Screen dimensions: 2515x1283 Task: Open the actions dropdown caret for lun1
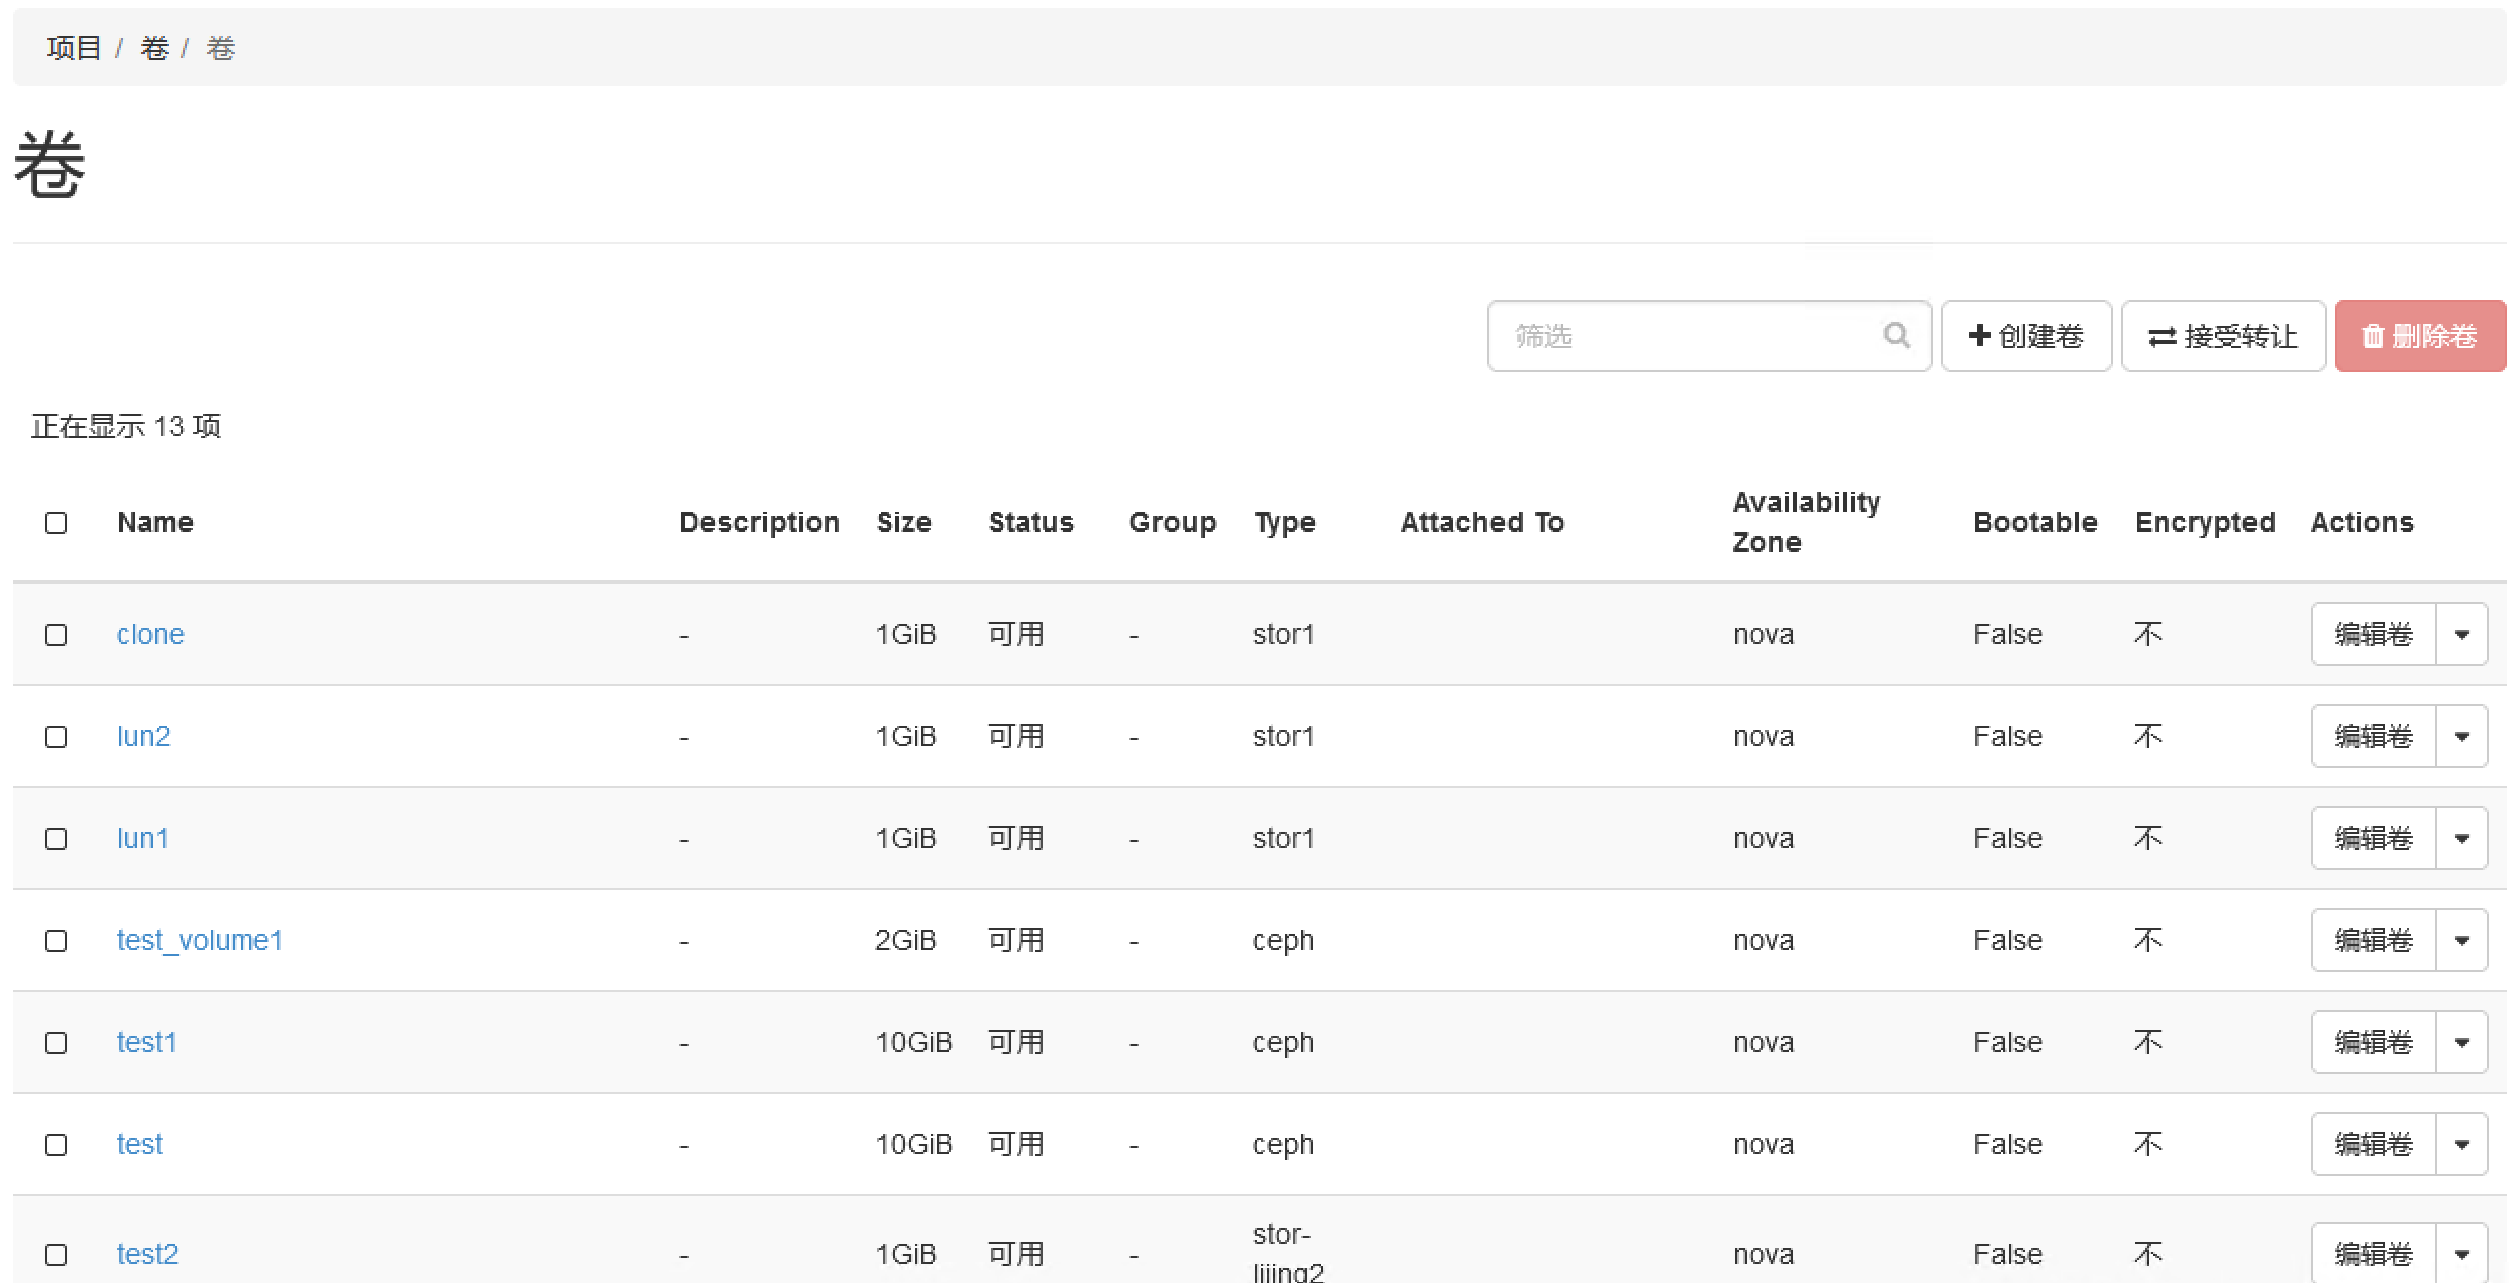click(2461, 838)
